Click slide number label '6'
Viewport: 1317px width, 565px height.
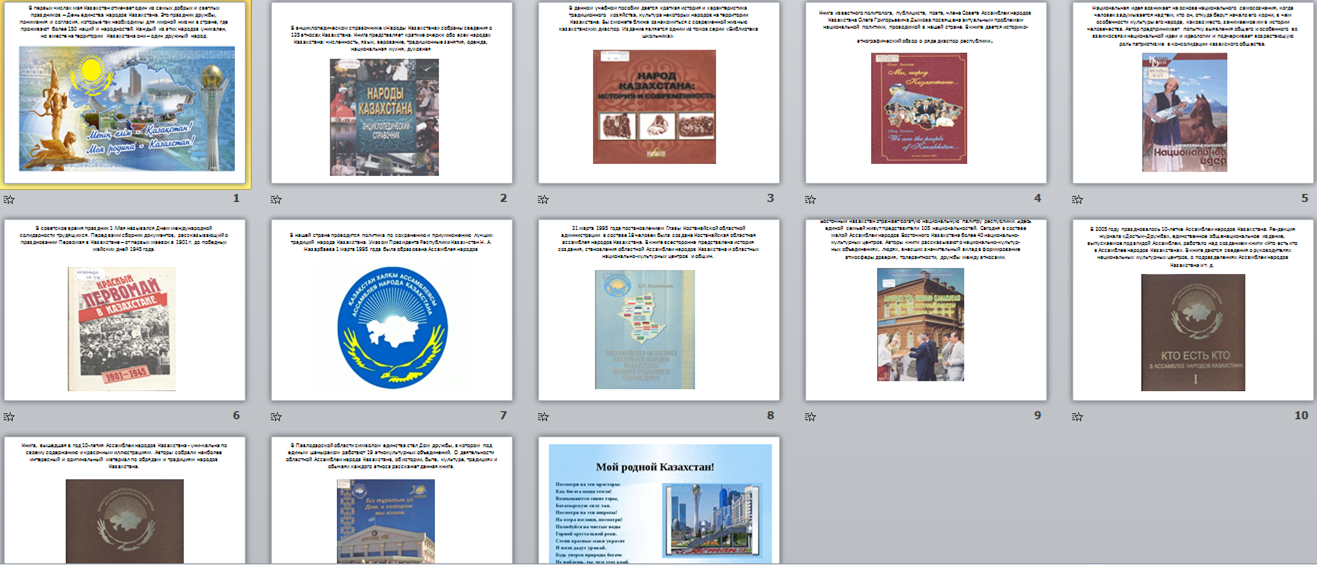pyautogui.click(x=236, y=416)
